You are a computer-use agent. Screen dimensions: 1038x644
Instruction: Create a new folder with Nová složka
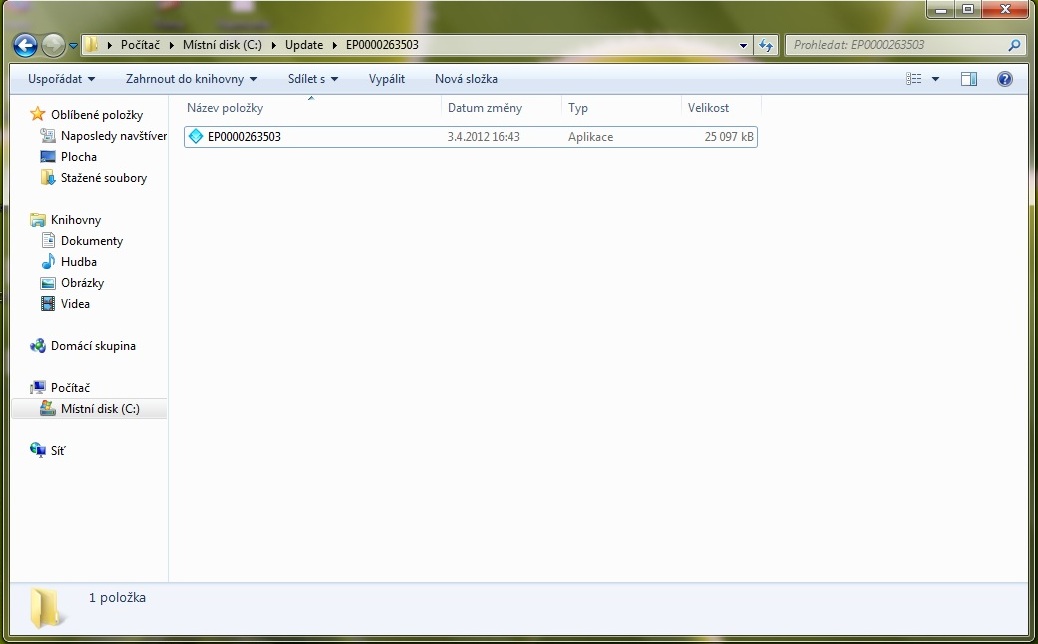(466, 79)
